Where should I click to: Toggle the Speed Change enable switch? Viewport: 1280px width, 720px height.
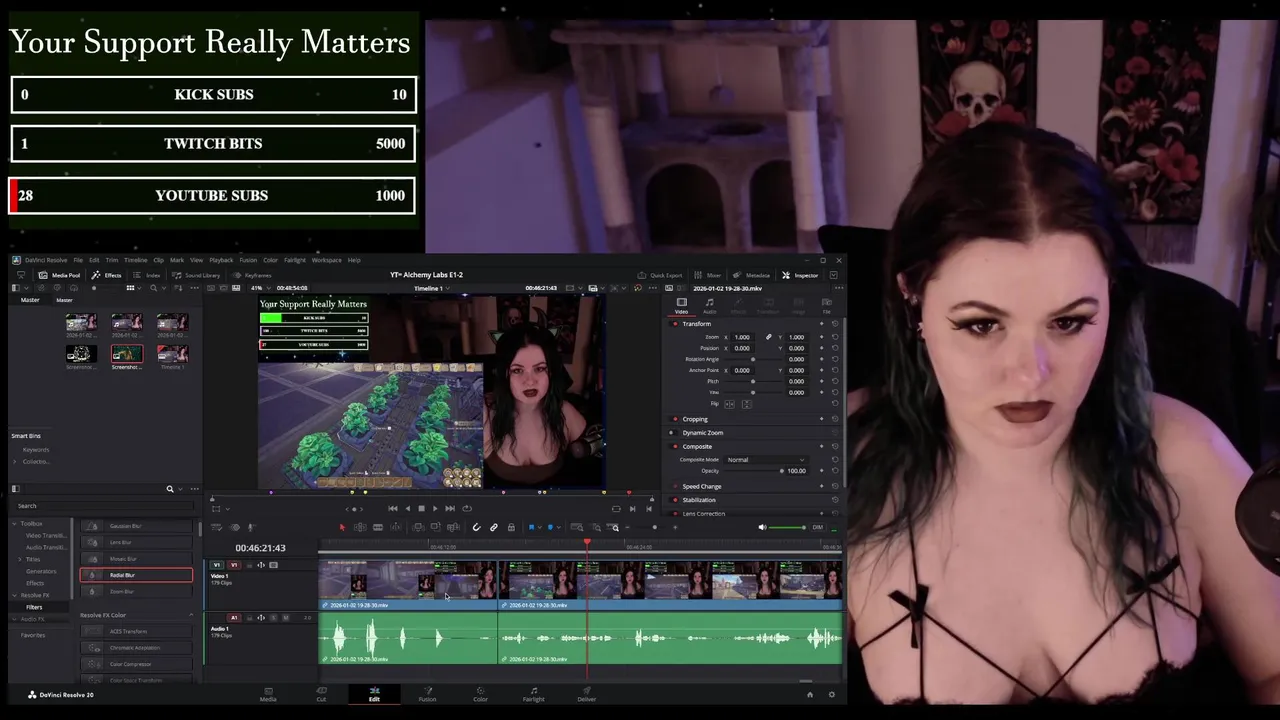[675, 486]
